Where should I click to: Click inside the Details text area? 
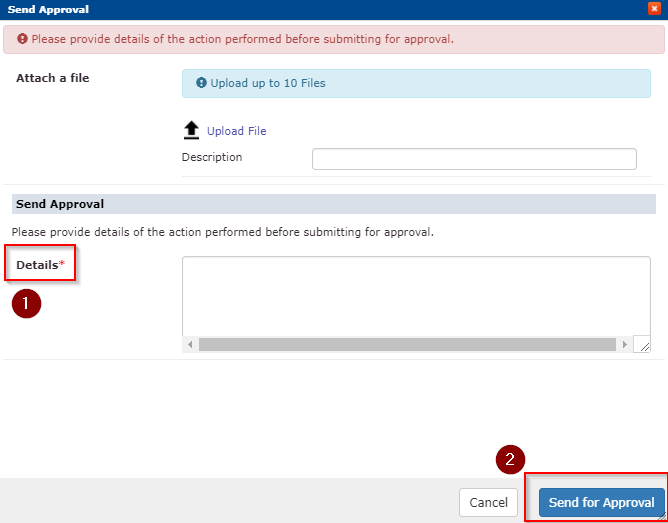pyautogui.click(x=416, y=296)
